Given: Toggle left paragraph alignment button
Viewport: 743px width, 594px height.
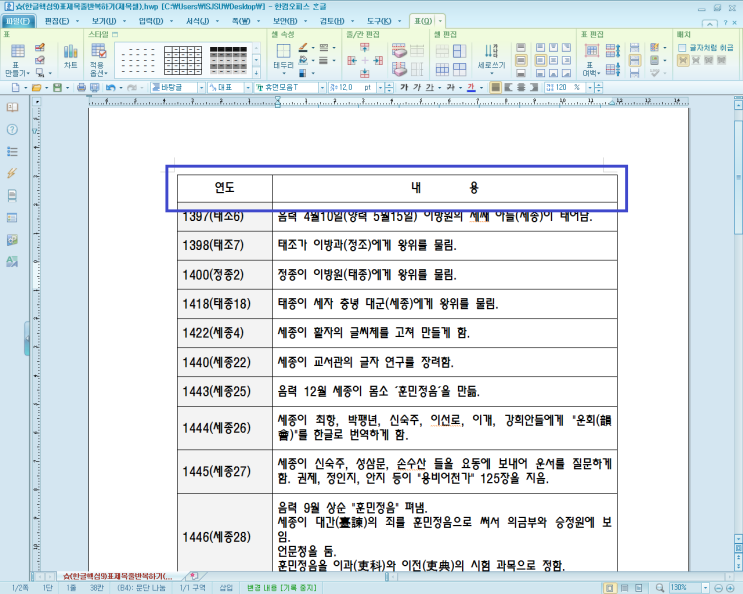Looking at the screenshot, I should click(x=508, y=88).
